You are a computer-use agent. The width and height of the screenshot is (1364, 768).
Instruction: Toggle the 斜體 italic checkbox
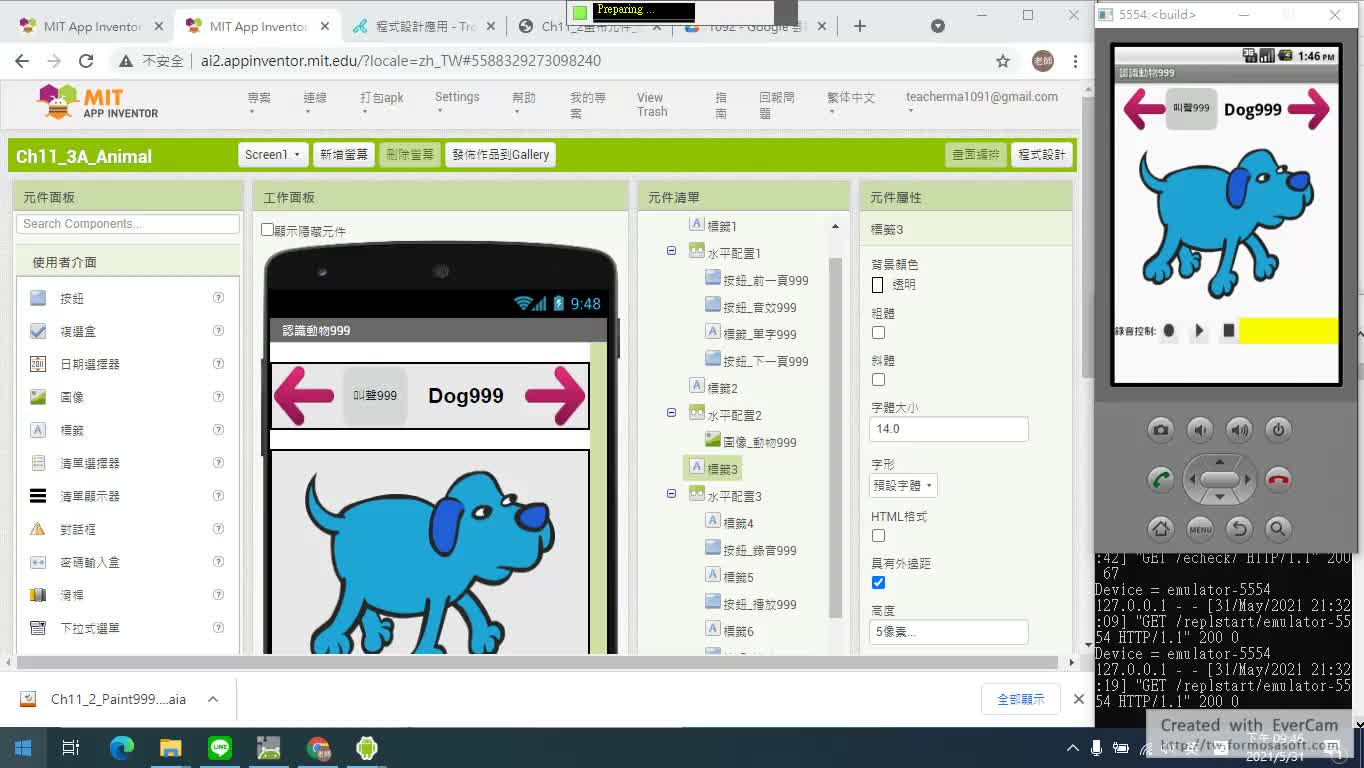click(x=878, y=379)
